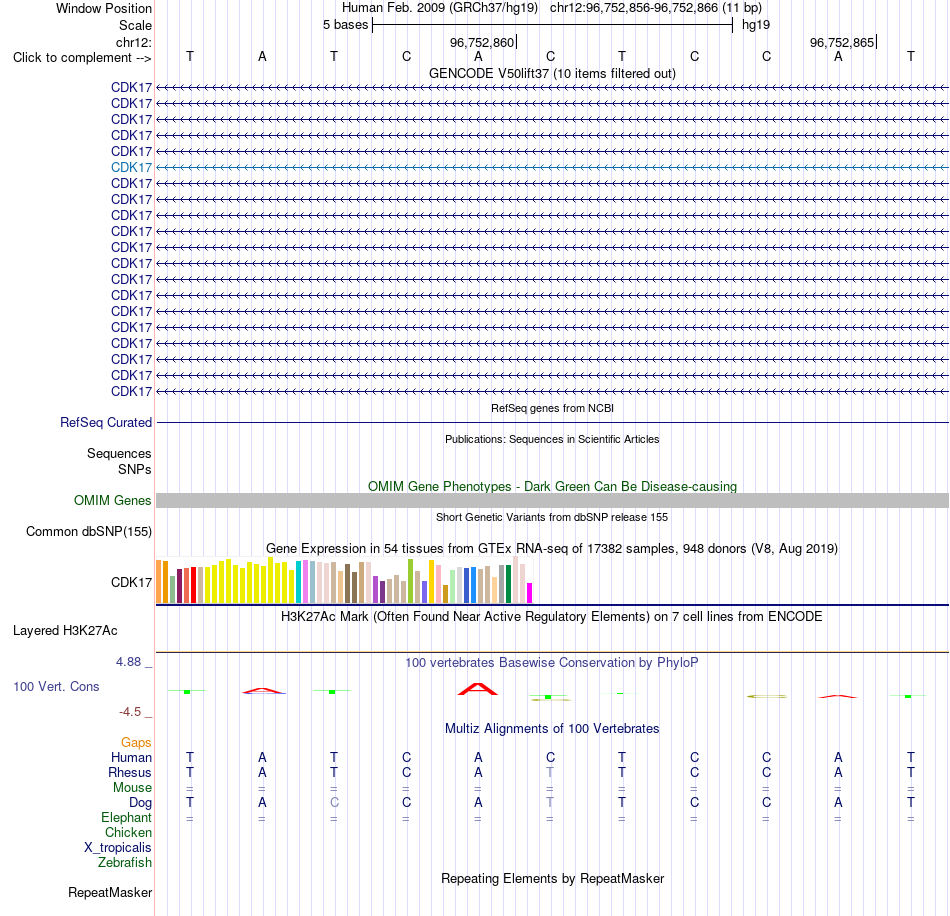Click the X_tropicalis alignment row label
The image size is (950, 916).
118,848
